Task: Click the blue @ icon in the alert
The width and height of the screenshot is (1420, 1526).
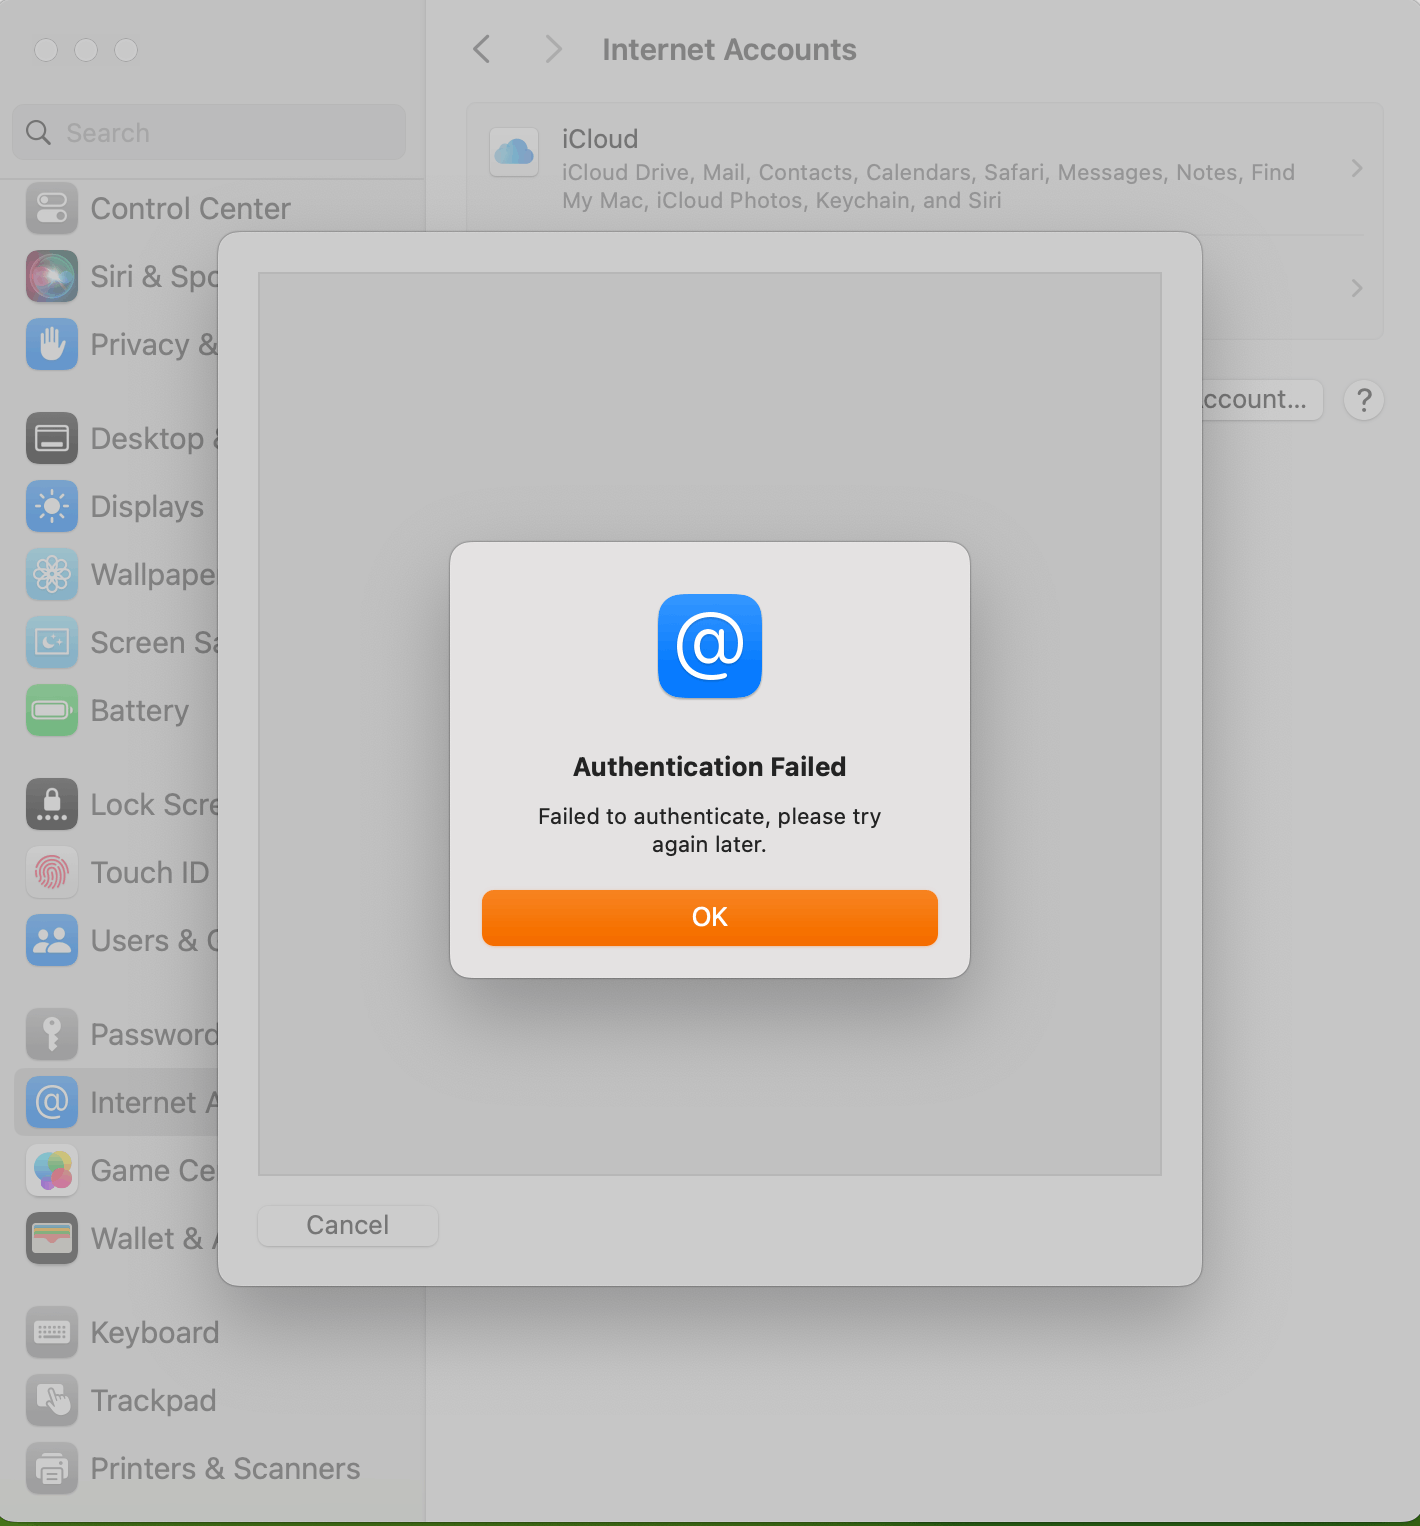Action: [709, 646]
